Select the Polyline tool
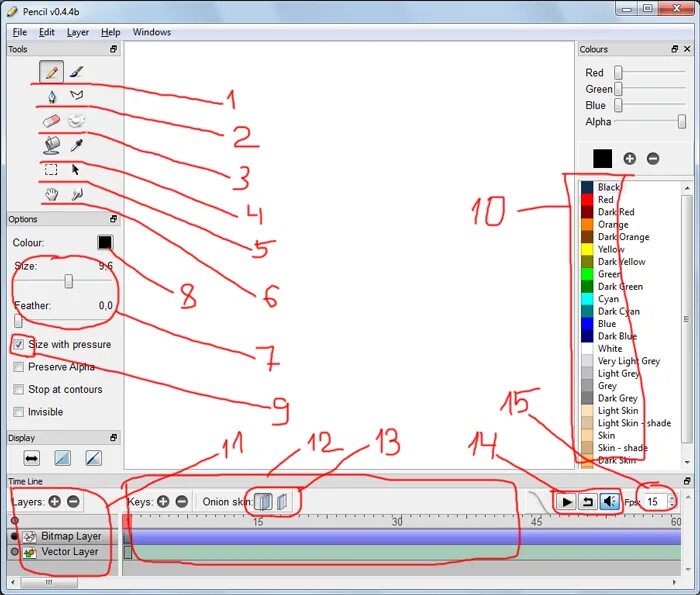 pos(77,95)
